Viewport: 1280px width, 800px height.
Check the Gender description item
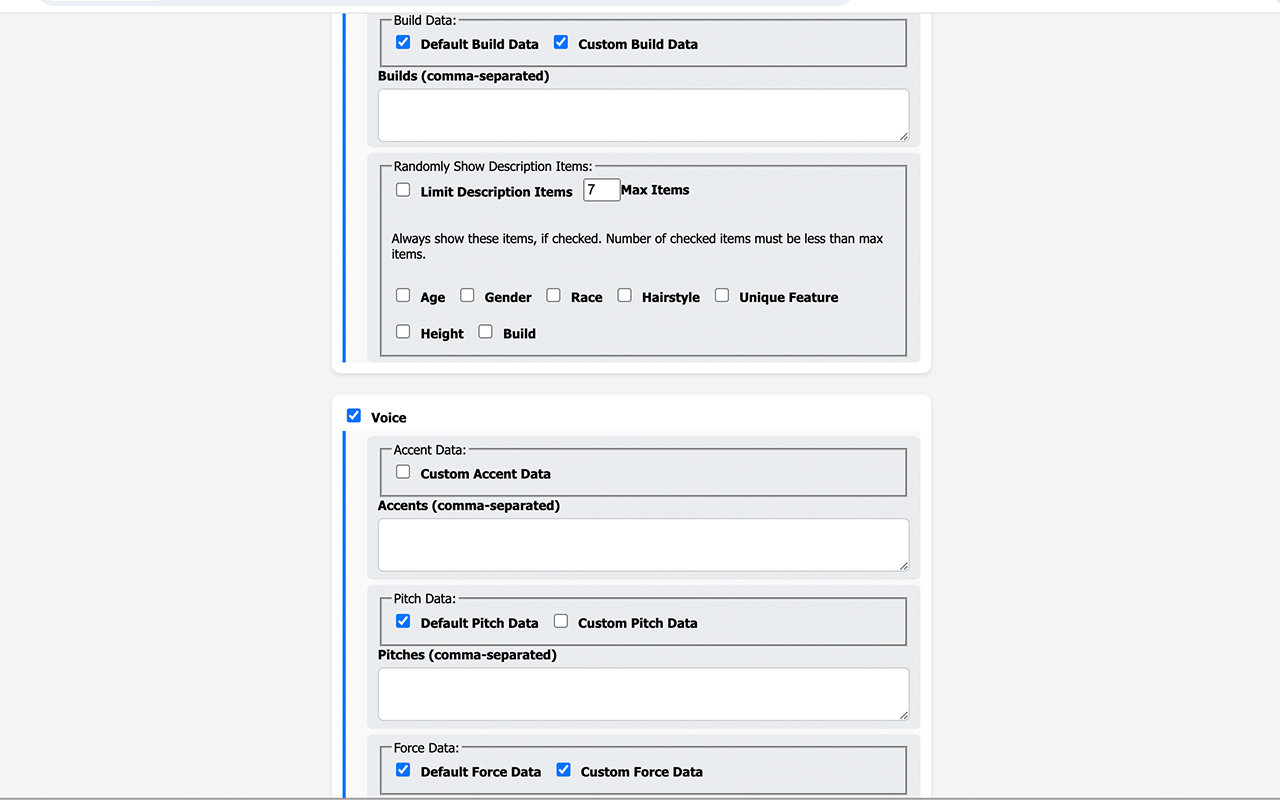[x=467, y=296]
